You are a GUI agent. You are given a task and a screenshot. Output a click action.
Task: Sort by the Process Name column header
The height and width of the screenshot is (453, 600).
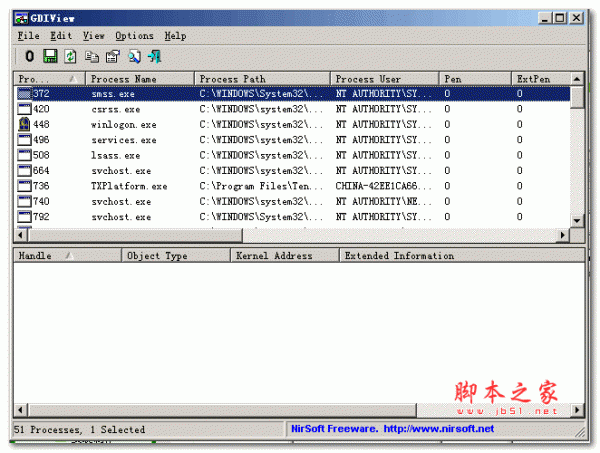[140, 79]
